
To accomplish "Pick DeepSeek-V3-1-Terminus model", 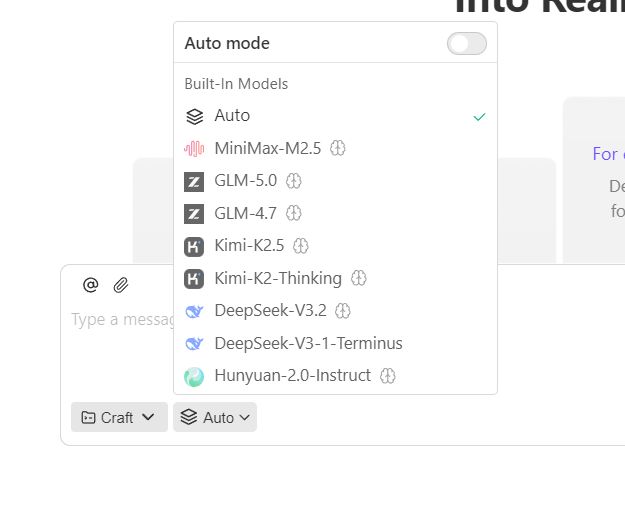I will click(x=335, y=343).
